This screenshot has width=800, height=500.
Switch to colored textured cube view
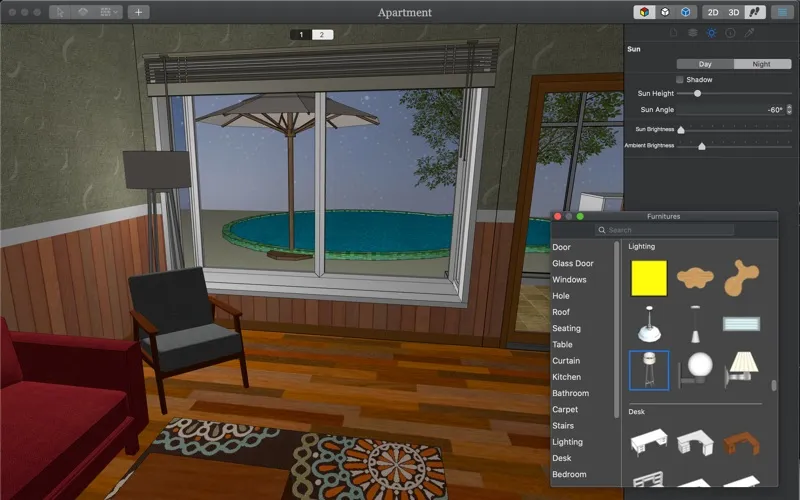coord(644,12)
